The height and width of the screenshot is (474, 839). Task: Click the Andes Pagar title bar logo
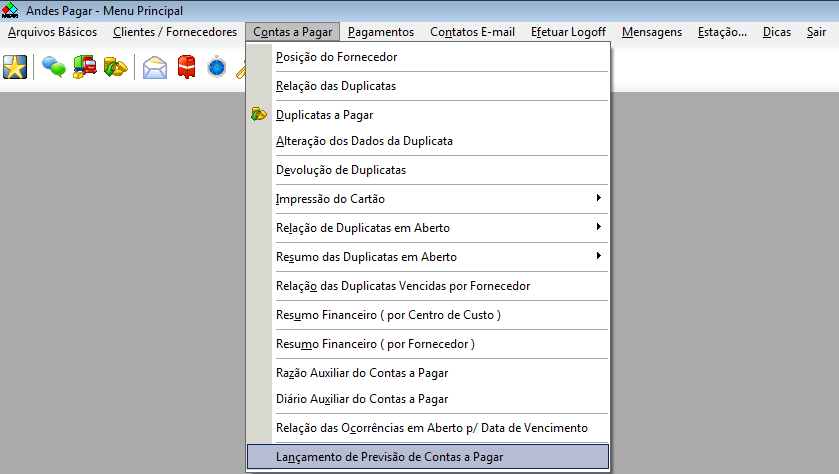[10, 10]
